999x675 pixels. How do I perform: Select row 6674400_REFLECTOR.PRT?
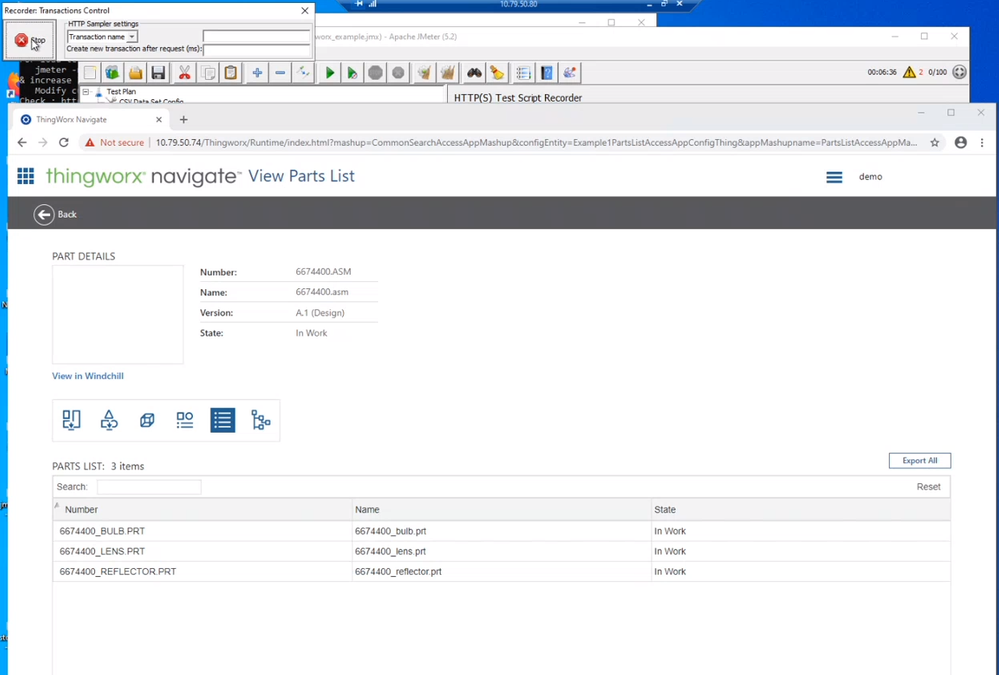pos(501,572)
